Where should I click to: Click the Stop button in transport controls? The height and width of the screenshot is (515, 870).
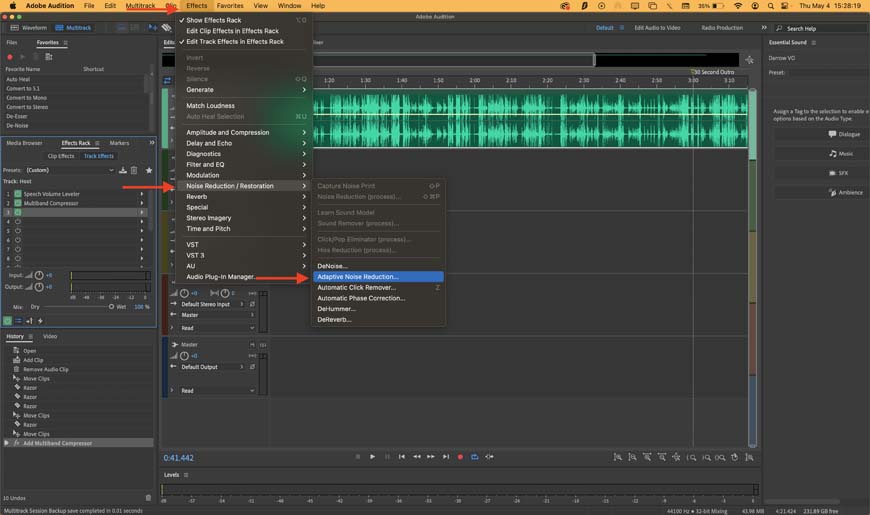click(358, 457)
